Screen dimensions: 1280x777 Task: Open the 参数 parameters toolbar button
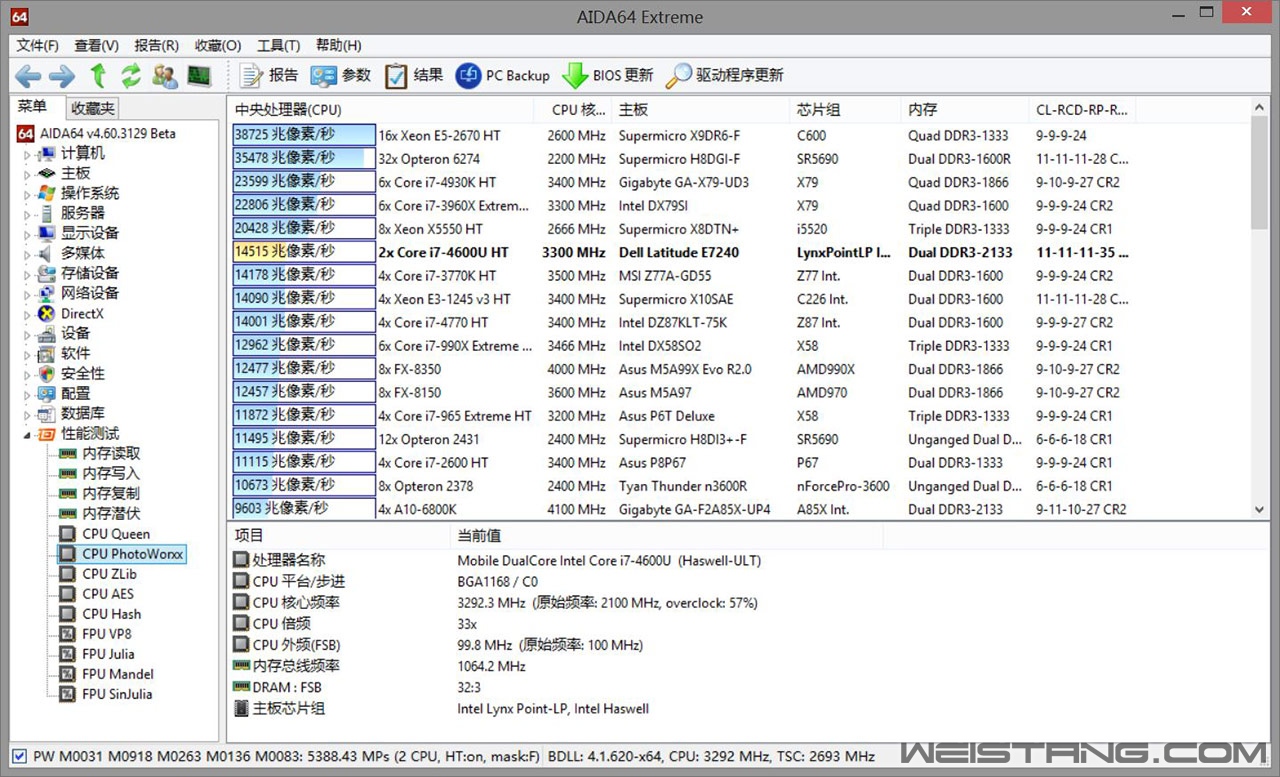coord(340,75)
